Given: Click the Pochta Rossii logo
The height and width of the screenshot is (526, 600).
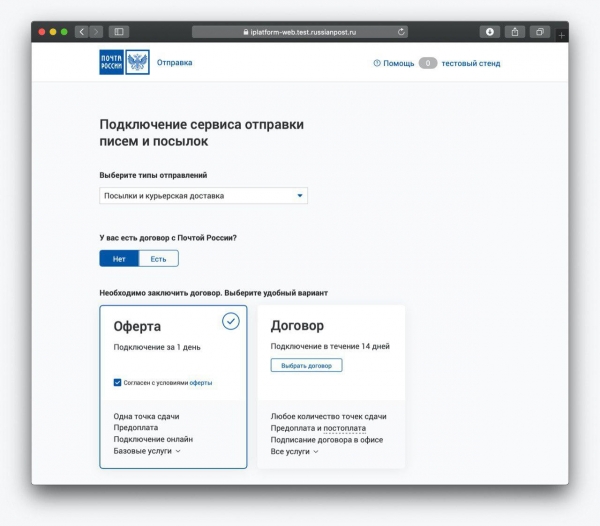Looking at the screenshot, I should tap(124, 63).
